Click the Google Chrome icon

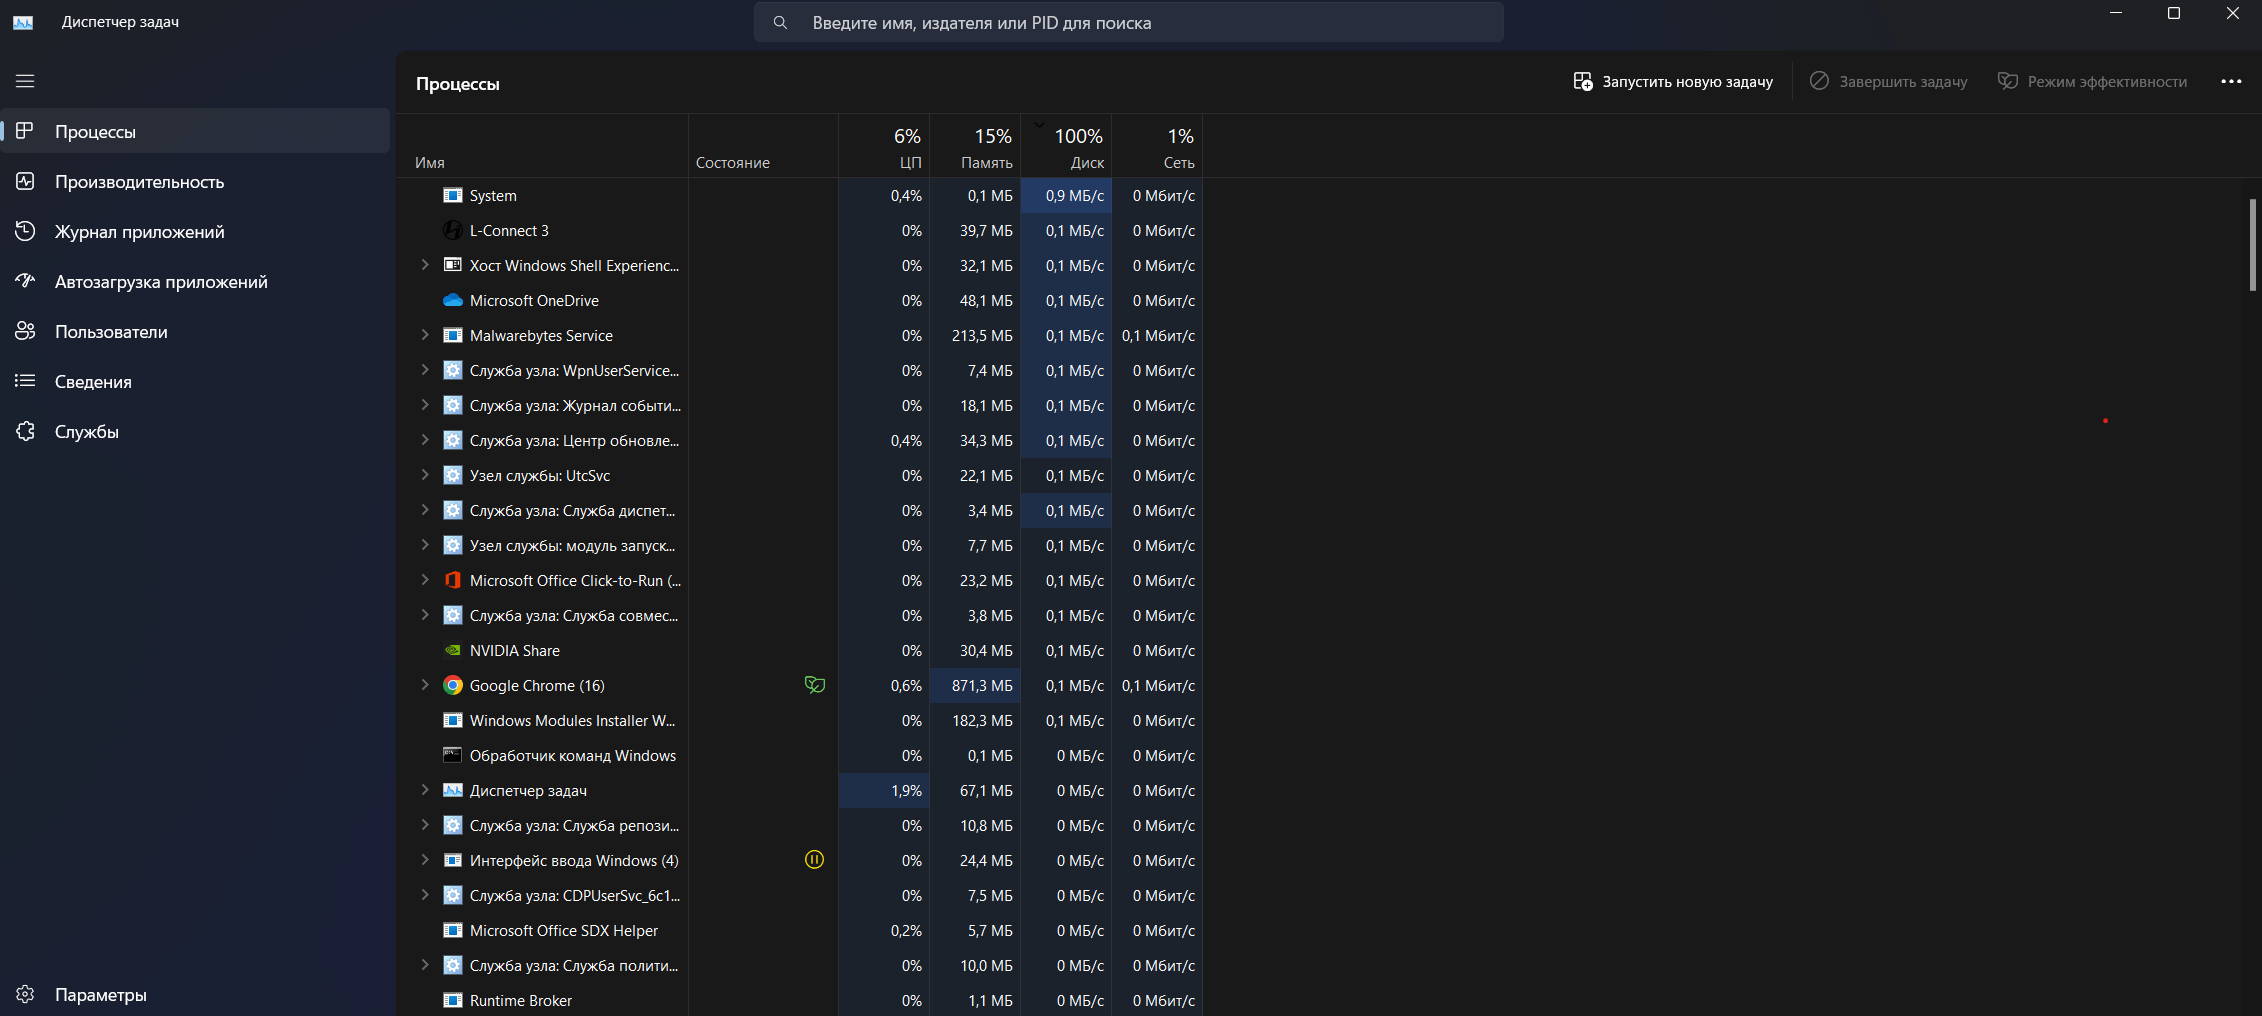[453, 685]
